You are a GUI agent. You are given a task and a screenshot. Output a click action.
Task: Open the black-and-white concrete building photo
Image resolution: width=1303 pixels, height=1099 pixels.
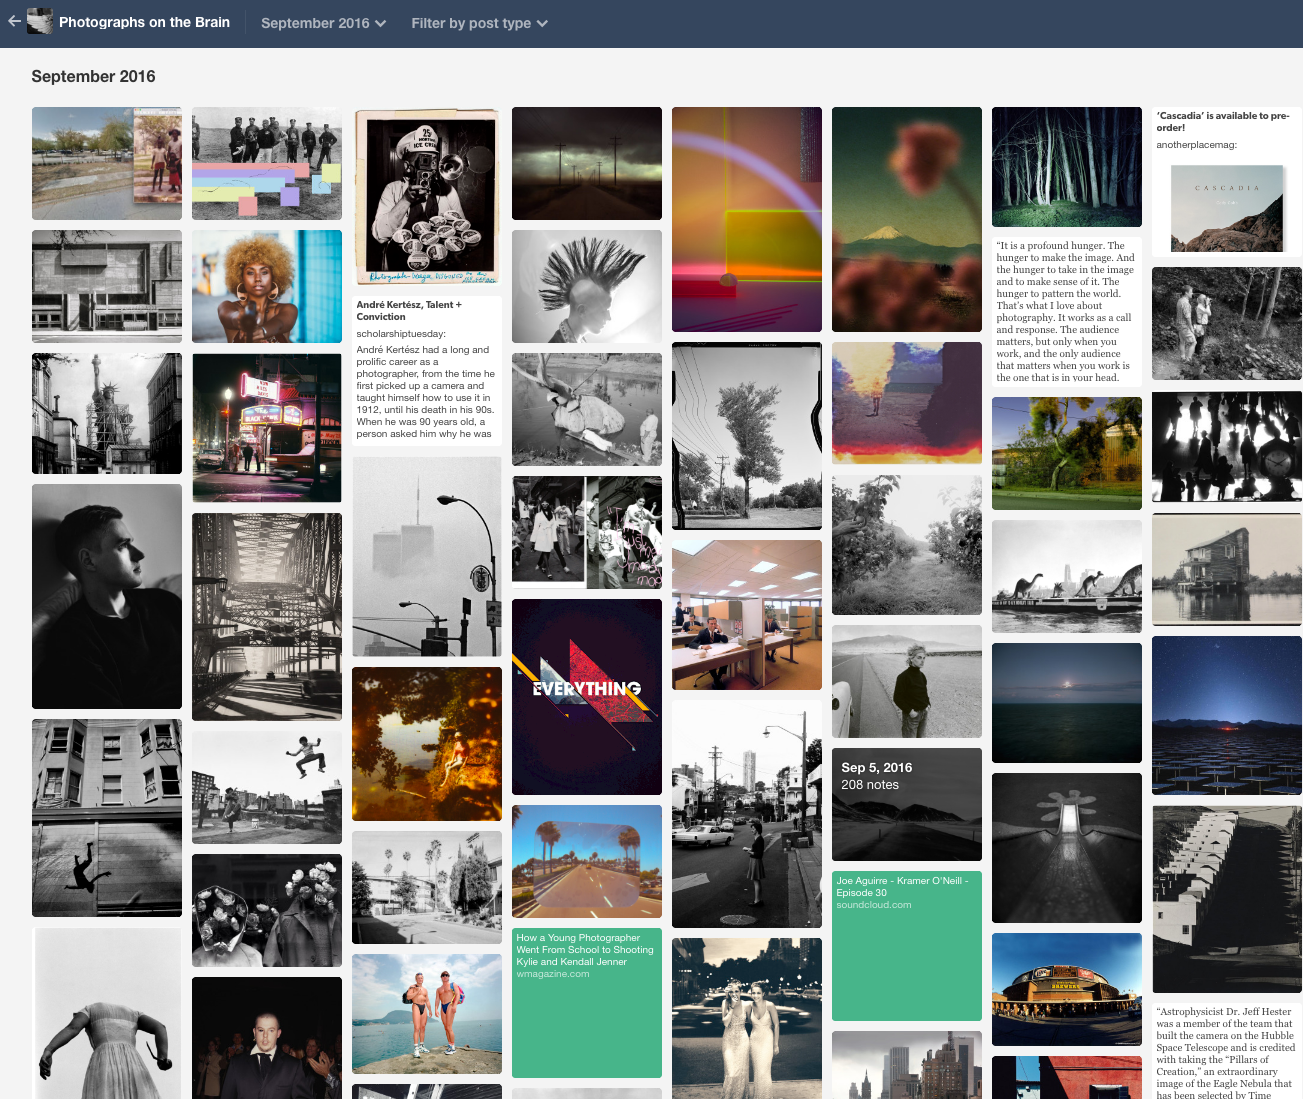tap(107, 286)
